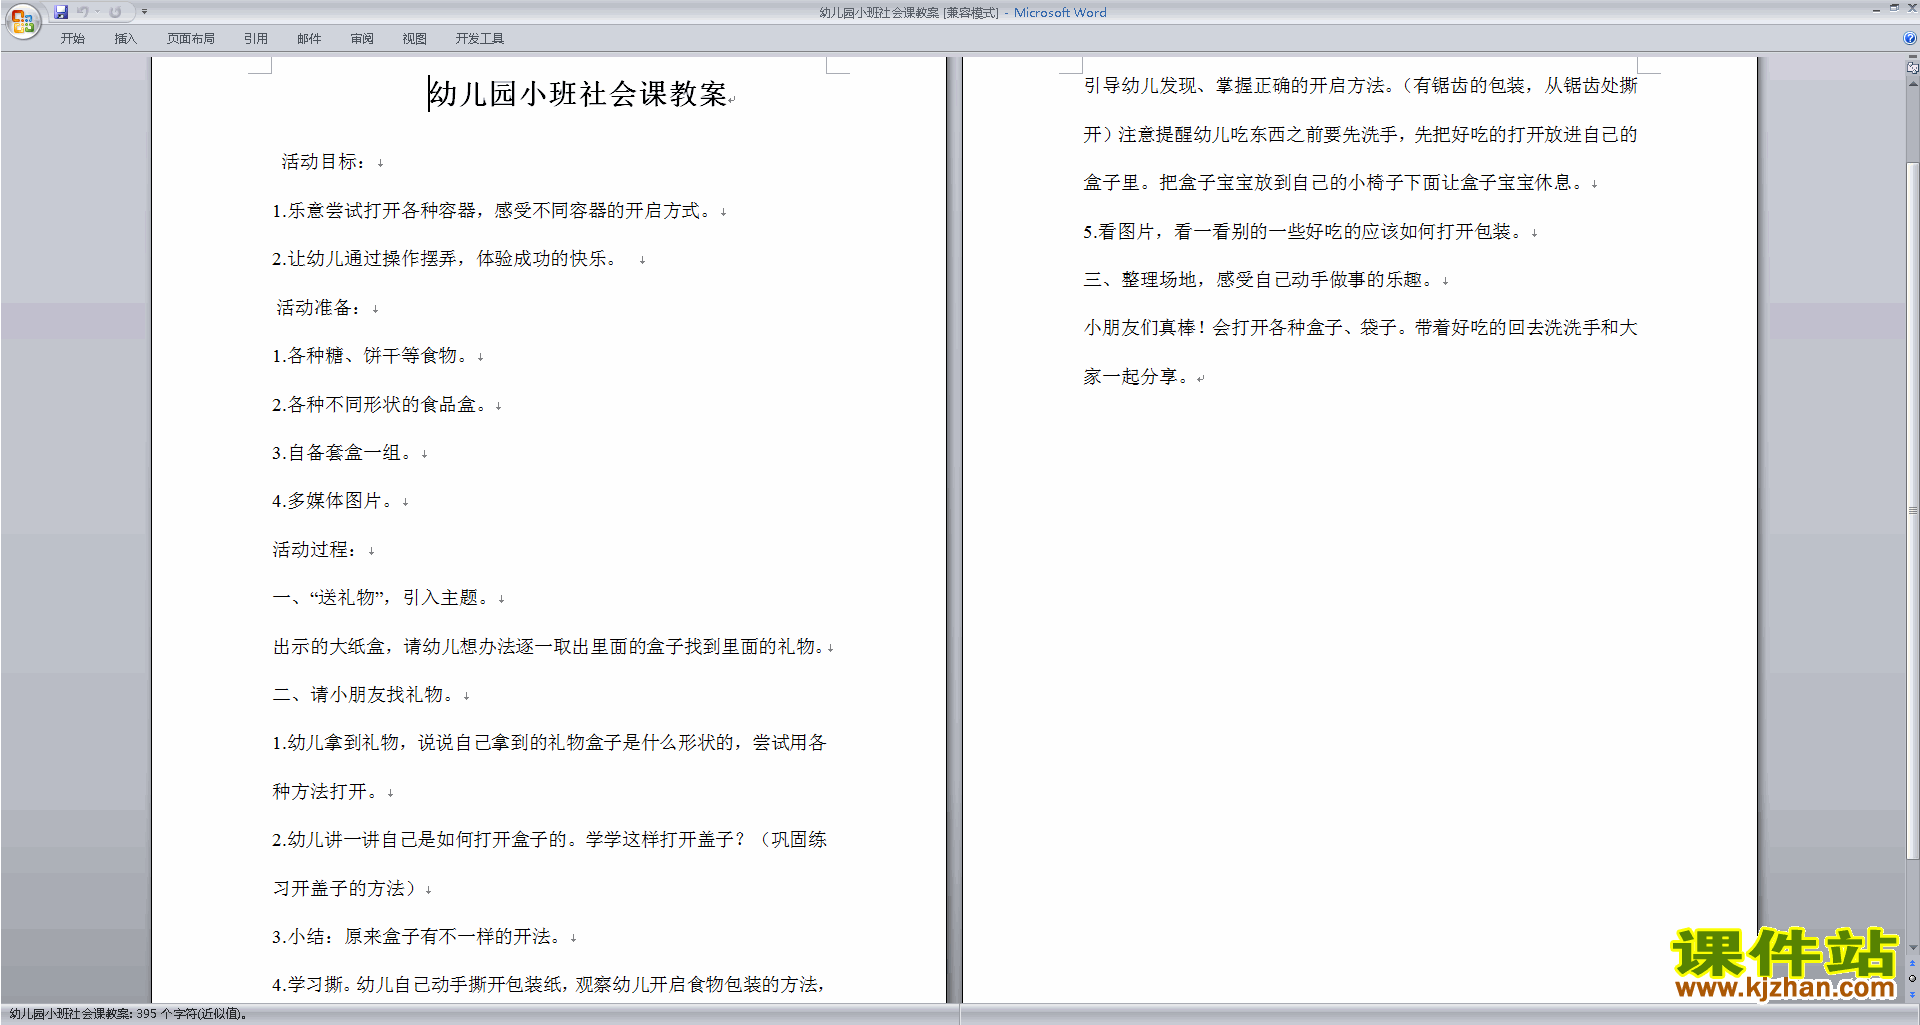Click the line 2.幼儿讲一讲自己是如何打开盒子的
Screen dimensions: 1920x1025
[549, 840]
